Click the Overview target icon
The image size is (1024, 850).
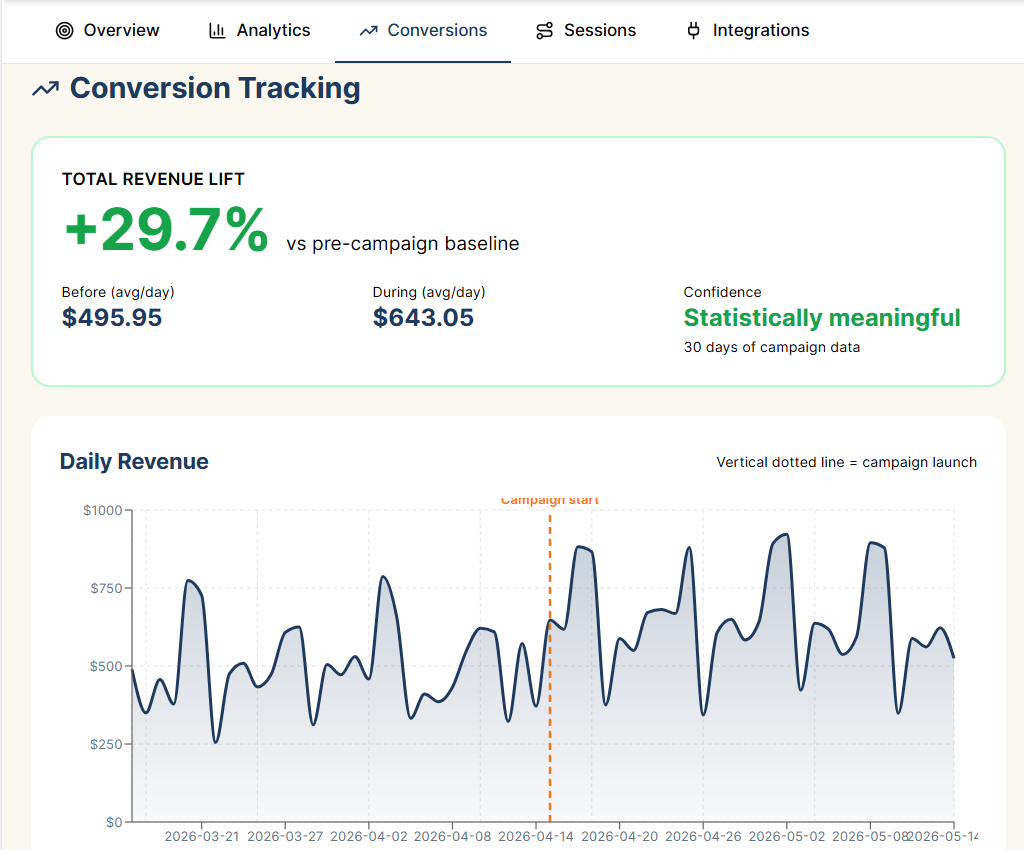tap(65, 31)
